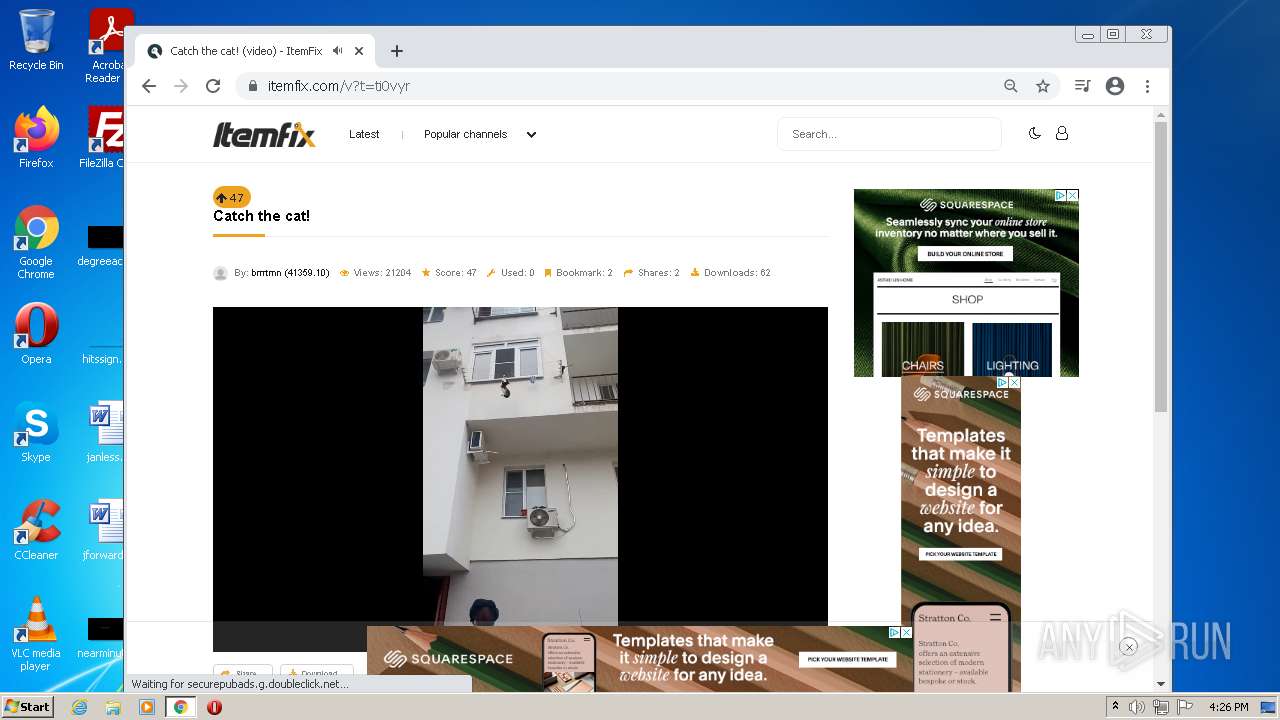This screenshot has height=720, width=1280.
Task: Select the 'Catch the cat!' tab
Action: tap(256, 51)
